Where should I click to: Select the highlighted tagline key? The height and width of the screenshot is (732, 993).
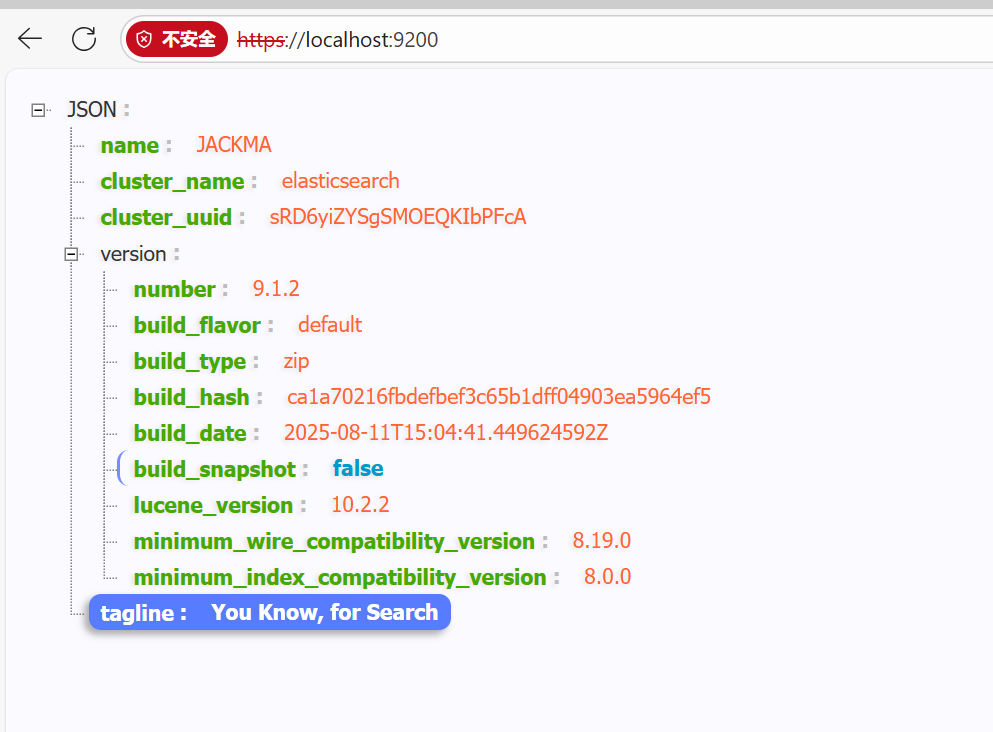[x=137, y=614]
